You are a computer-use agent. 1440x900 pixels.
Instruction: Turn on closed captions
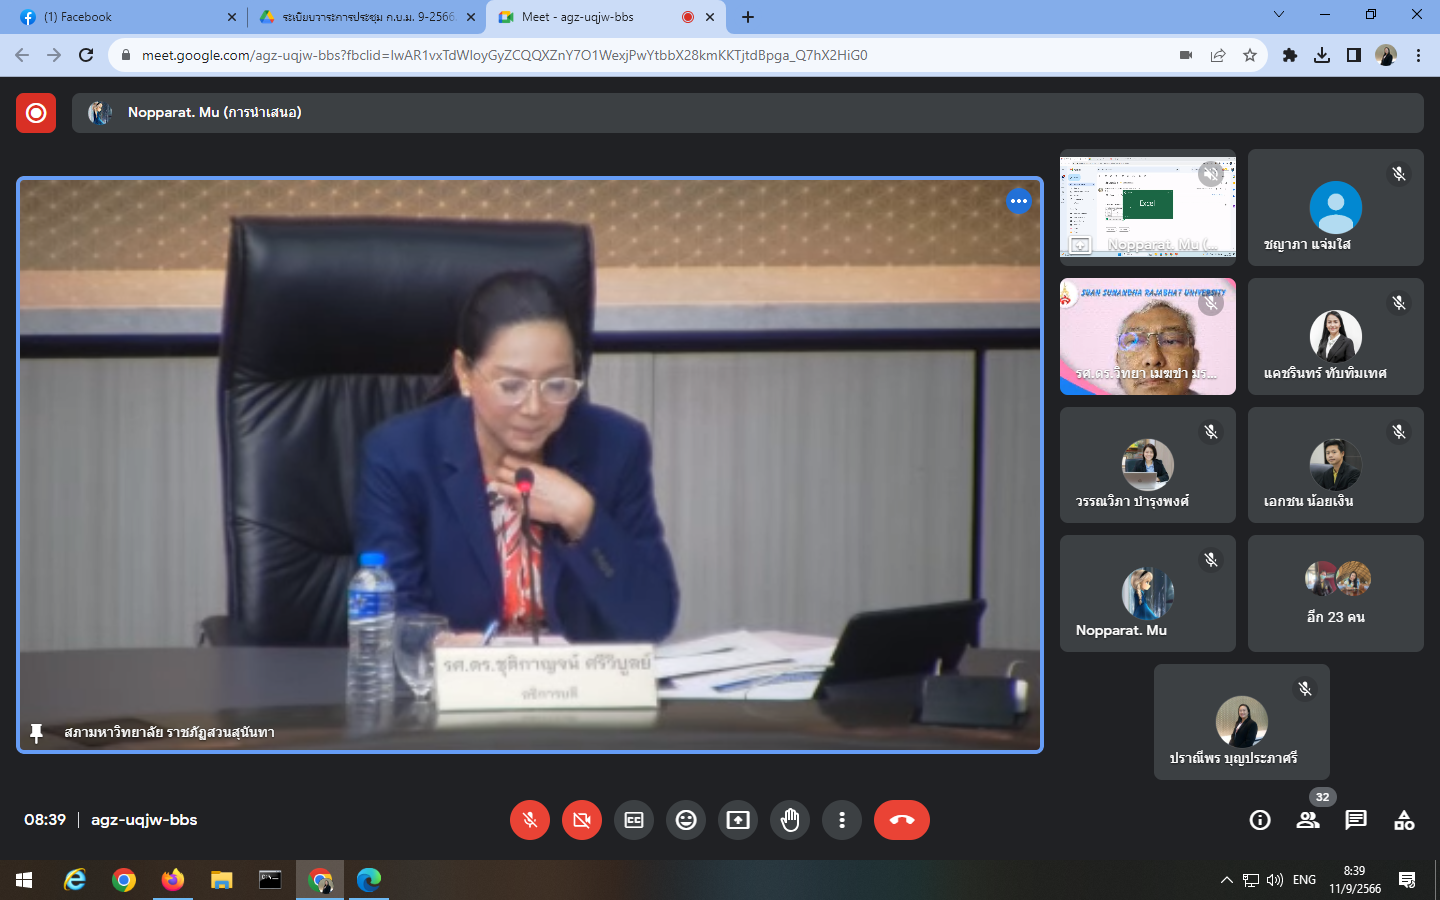coord(634,820)
